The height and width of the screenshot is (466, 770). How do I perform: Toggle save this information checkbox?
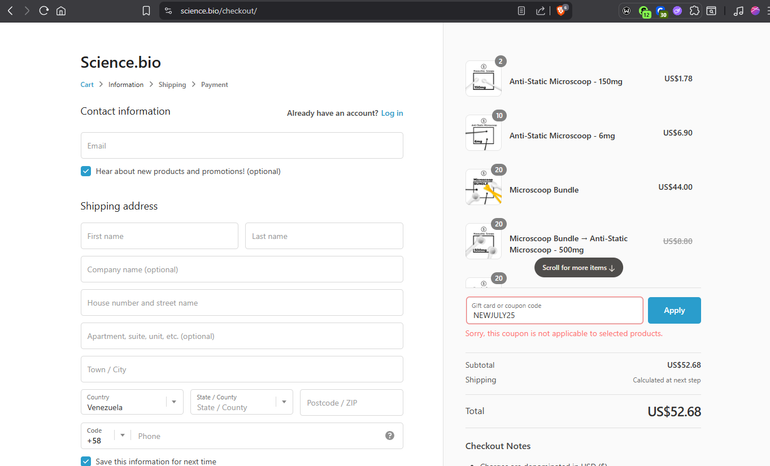[86, 461]
